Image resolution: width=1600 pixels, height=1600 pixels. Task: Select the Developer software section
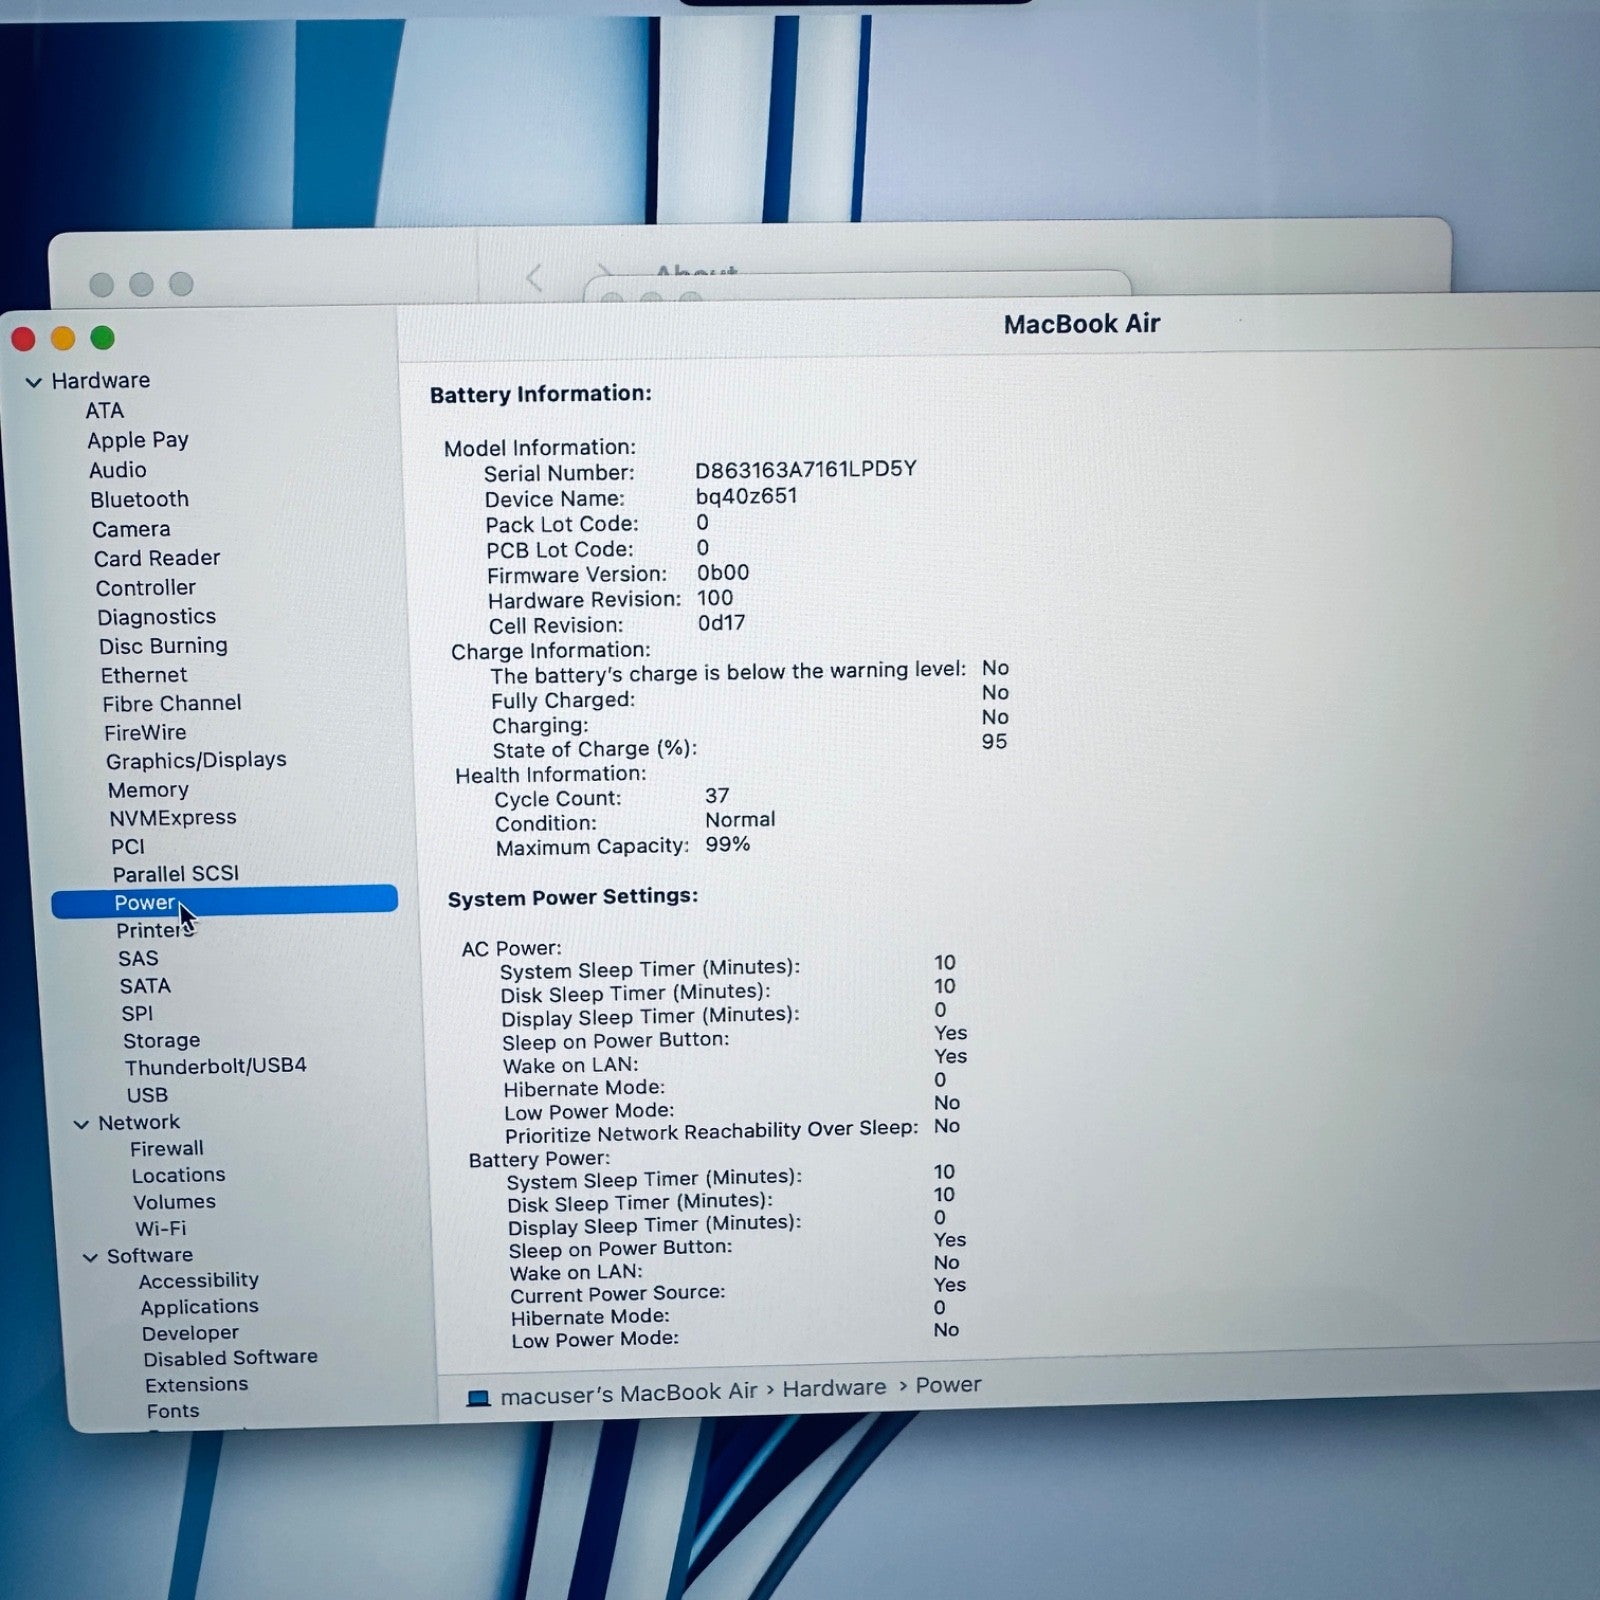(190, 1332)
